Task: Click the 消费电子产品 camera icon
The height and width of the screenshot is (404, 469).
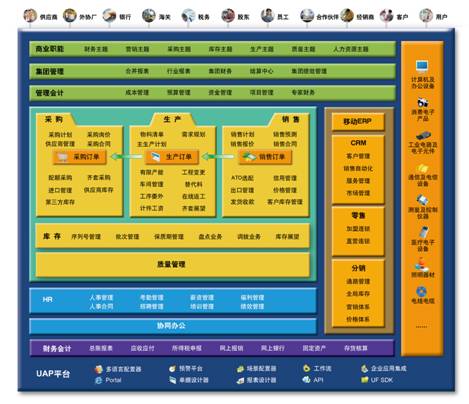Action: coord(422,102)
